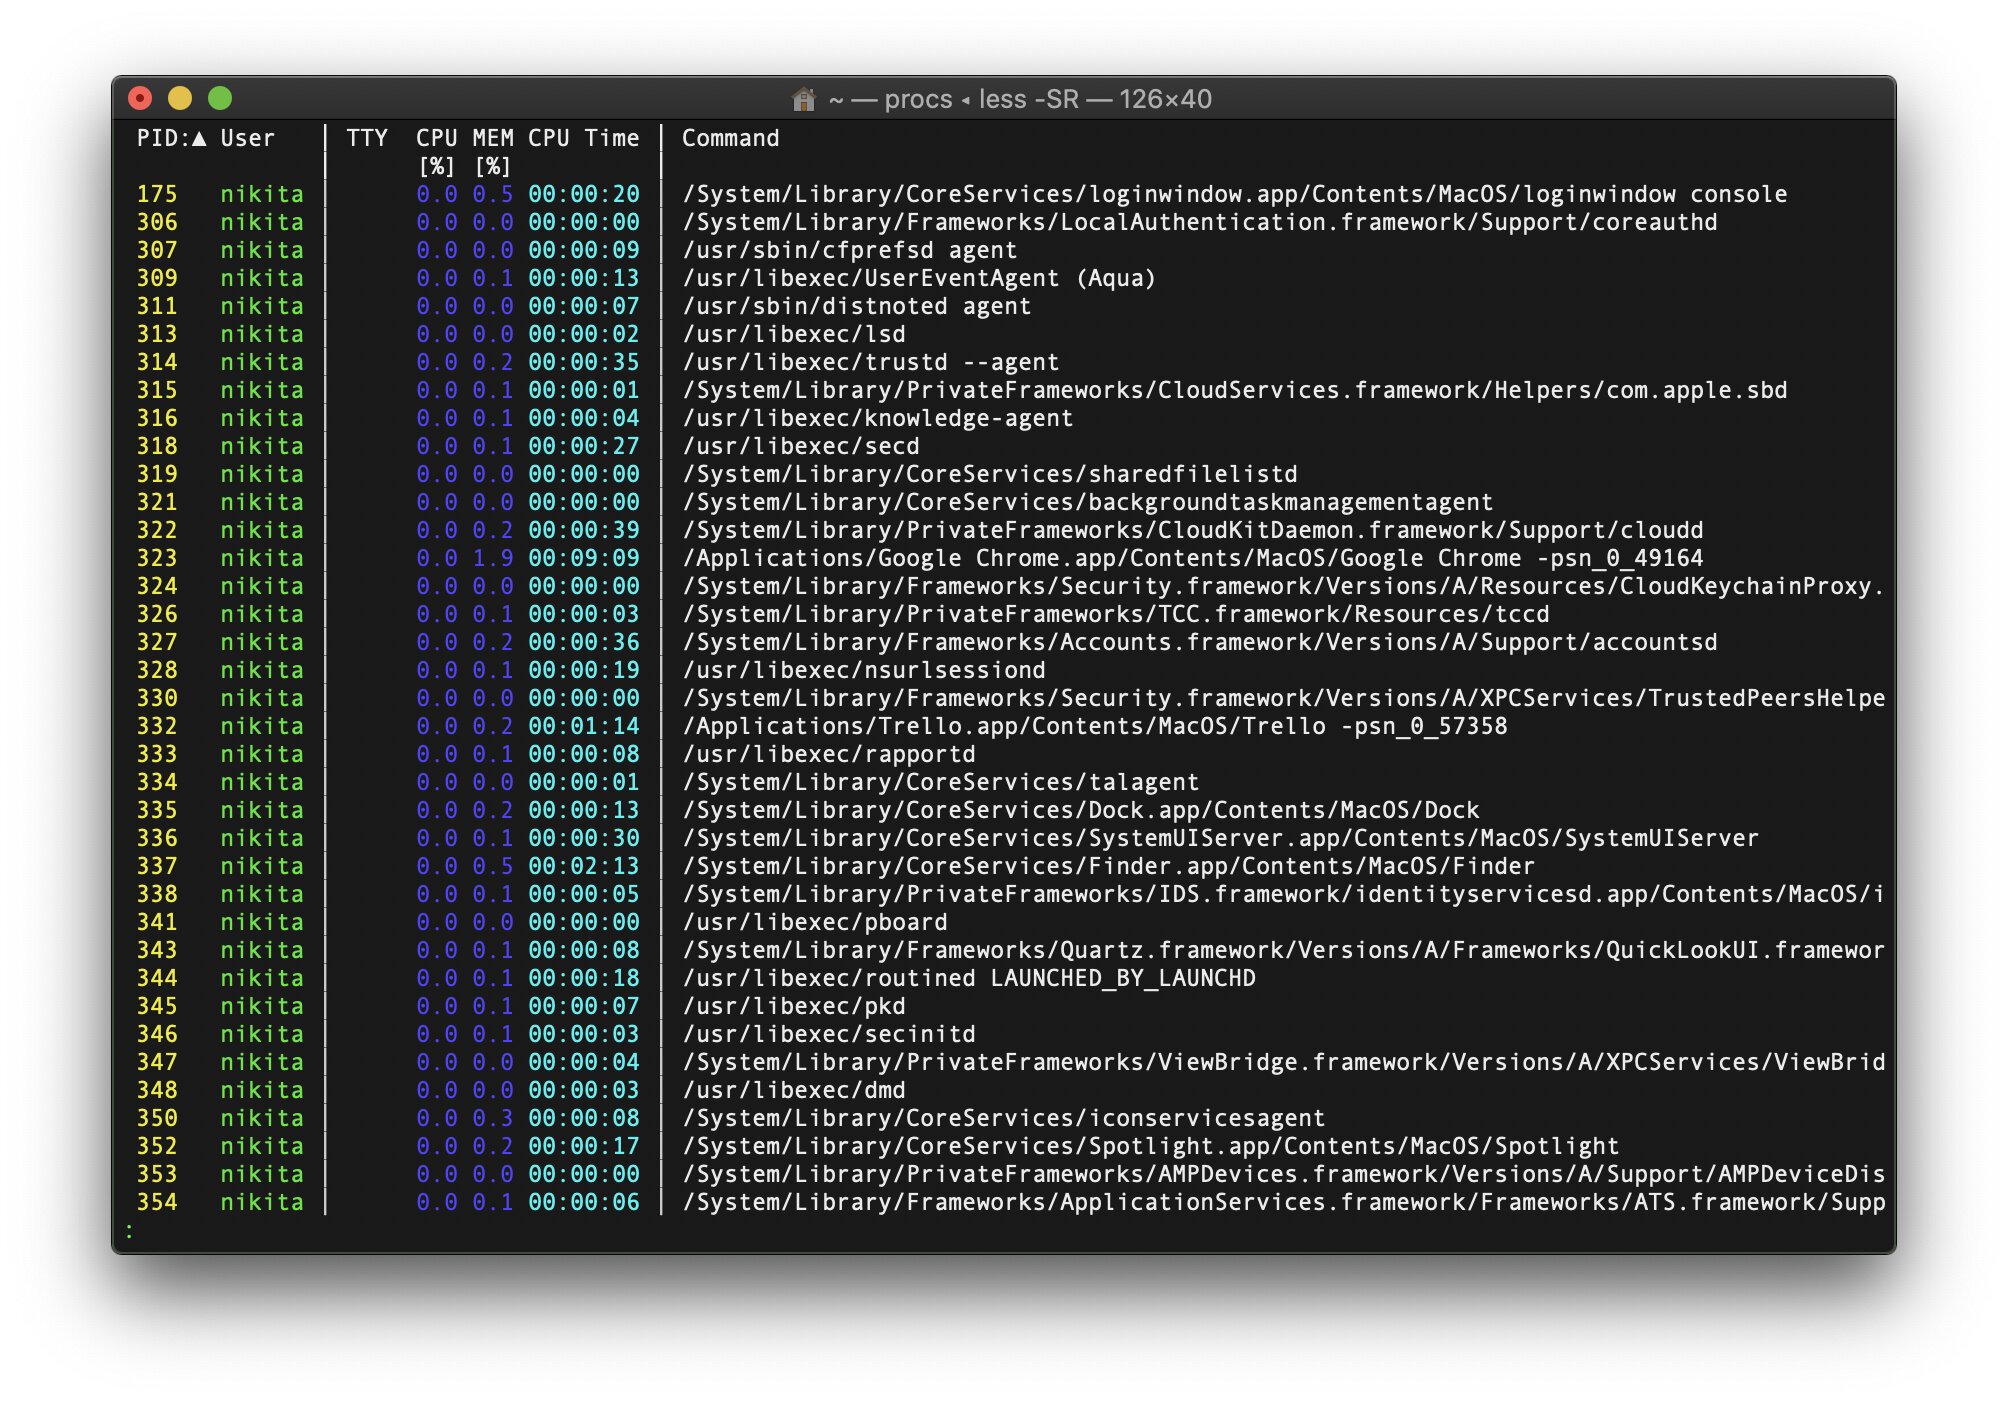Click CPU time 00:09:09 value
This screenshot has width=2008, height=1402.
pos(583,558)
